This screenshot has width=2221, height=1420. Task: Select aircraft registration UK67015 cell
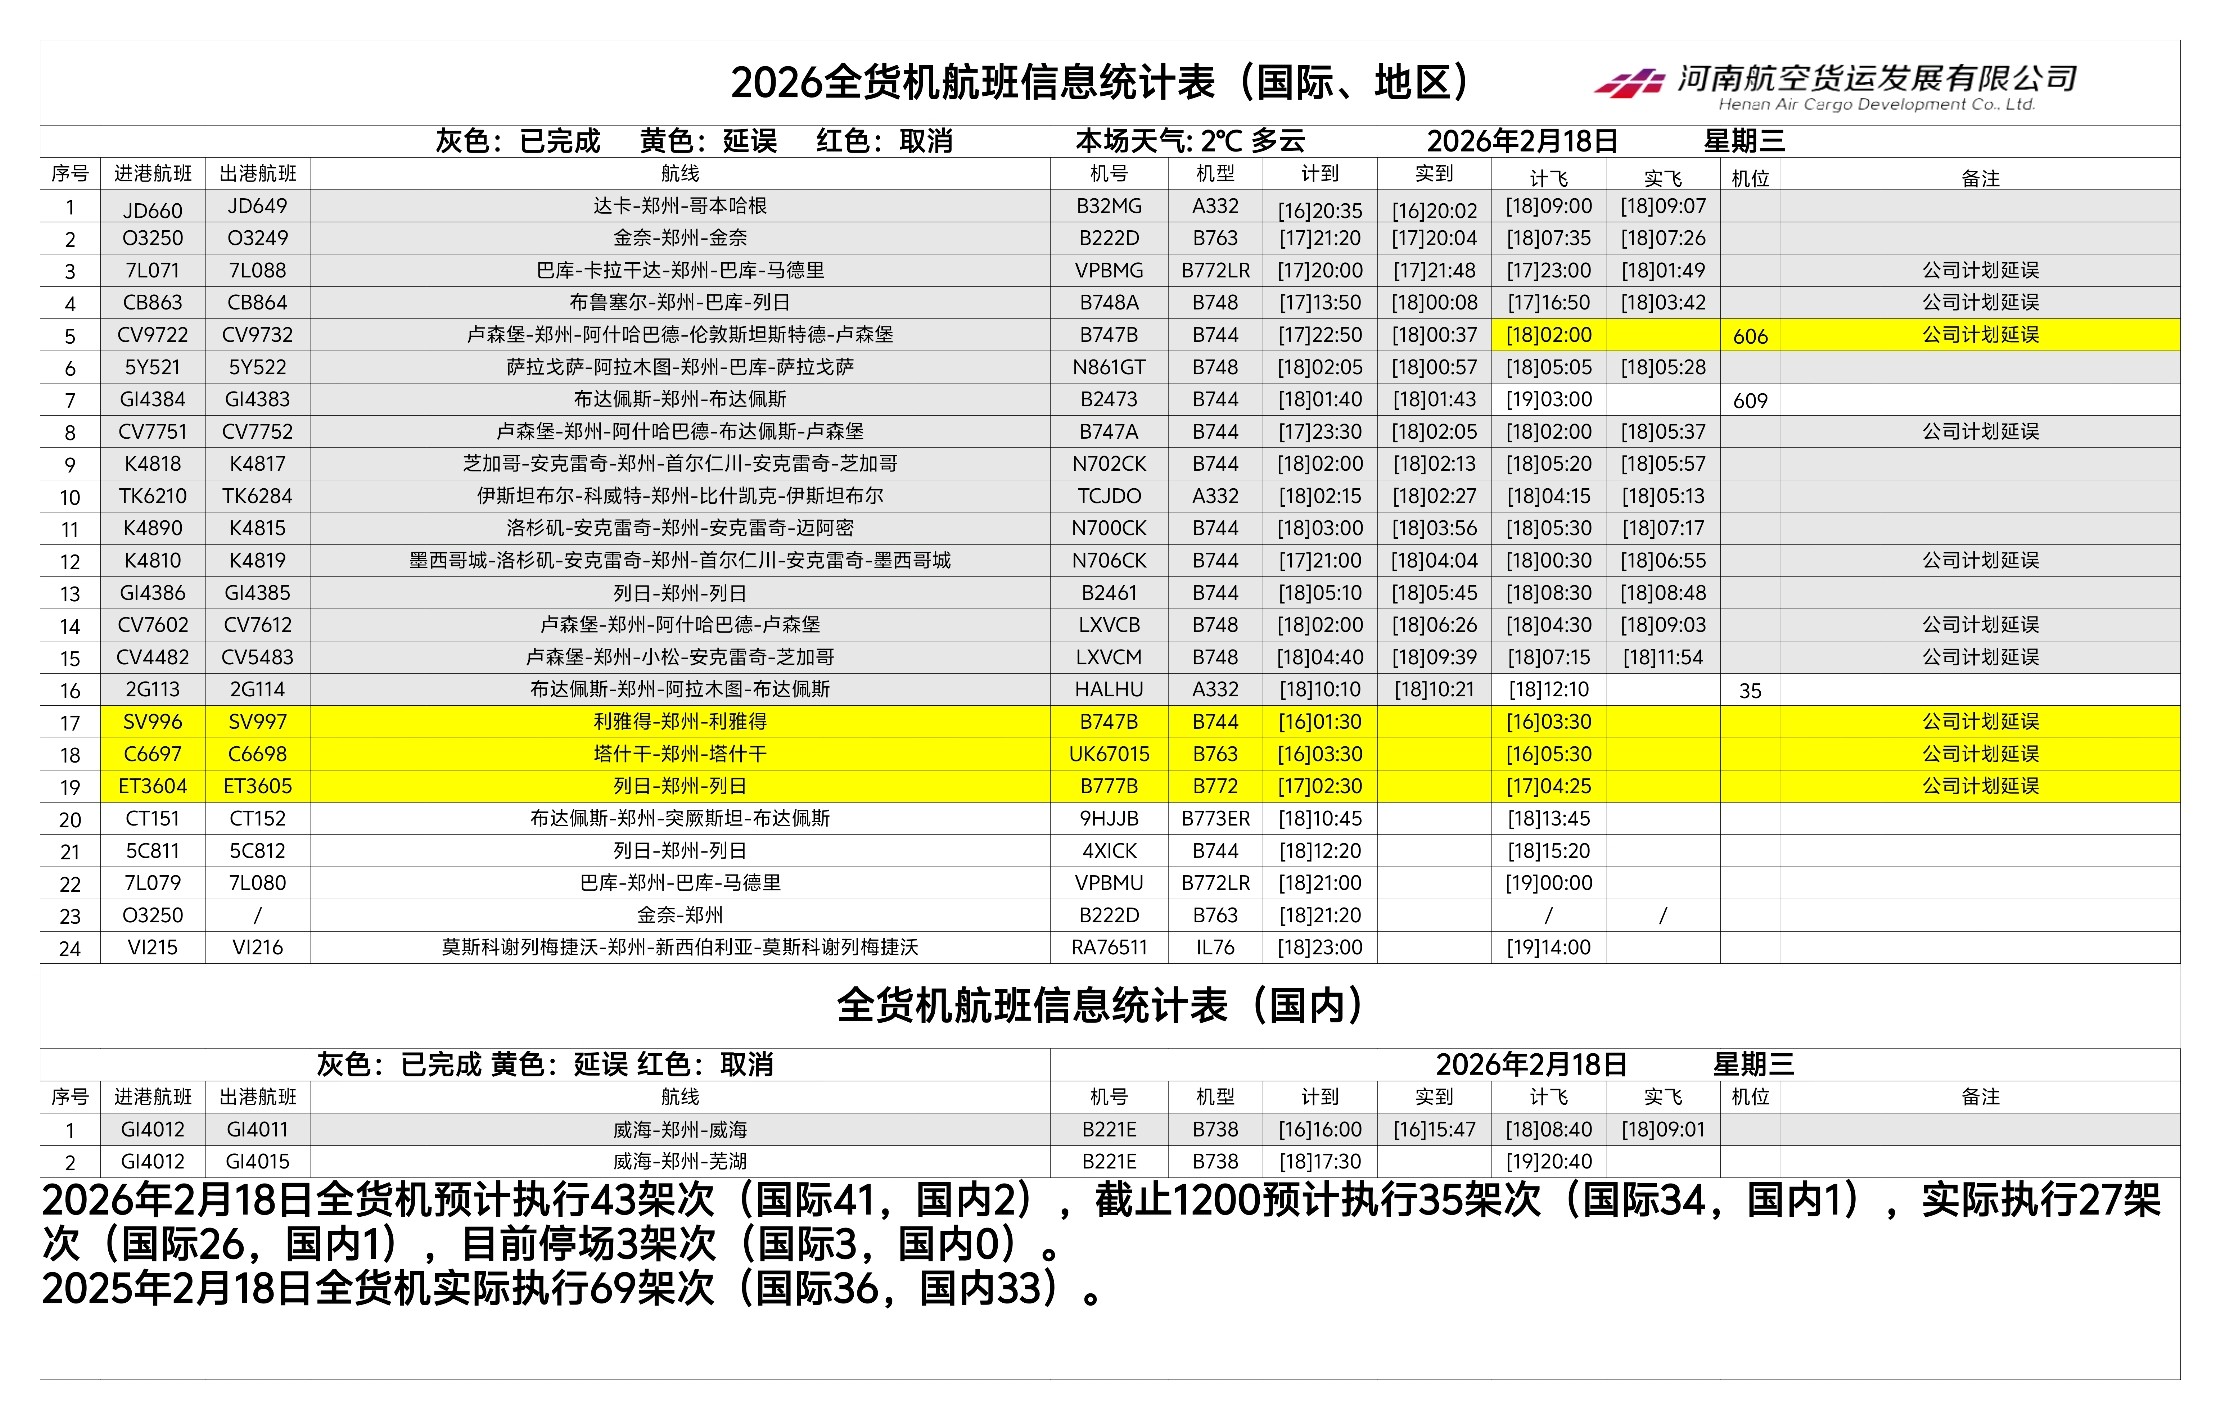tap(1109, 754)
